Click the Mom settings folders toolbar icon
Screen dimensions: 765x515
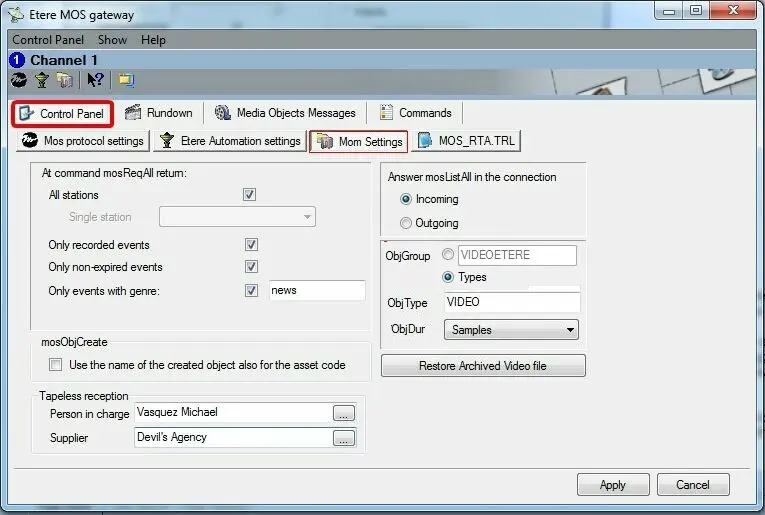(x=65, y=80)
